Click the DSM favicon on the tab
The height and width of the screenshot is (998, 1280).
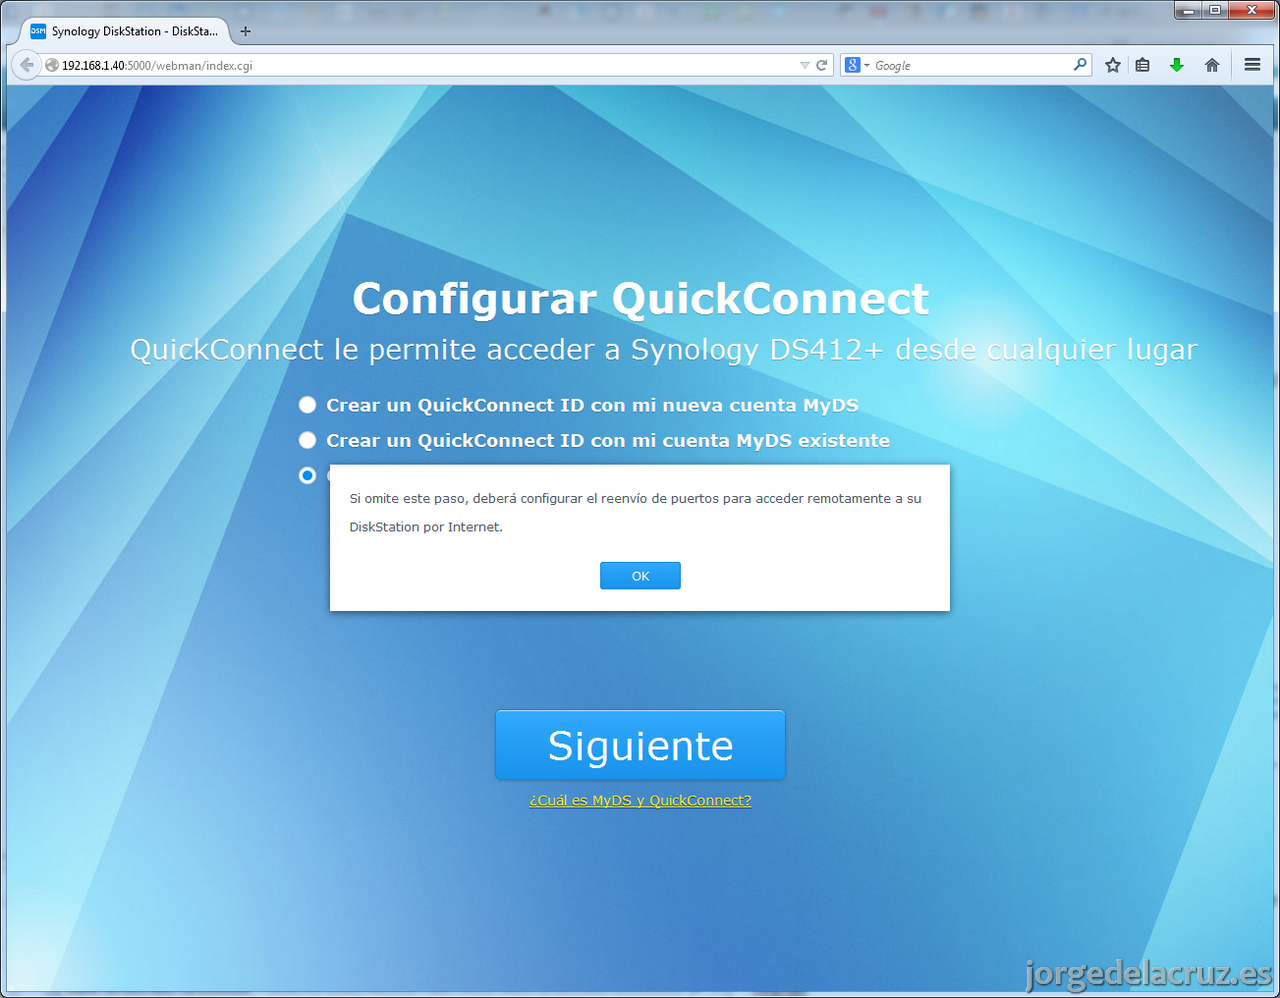pos(38,31)
